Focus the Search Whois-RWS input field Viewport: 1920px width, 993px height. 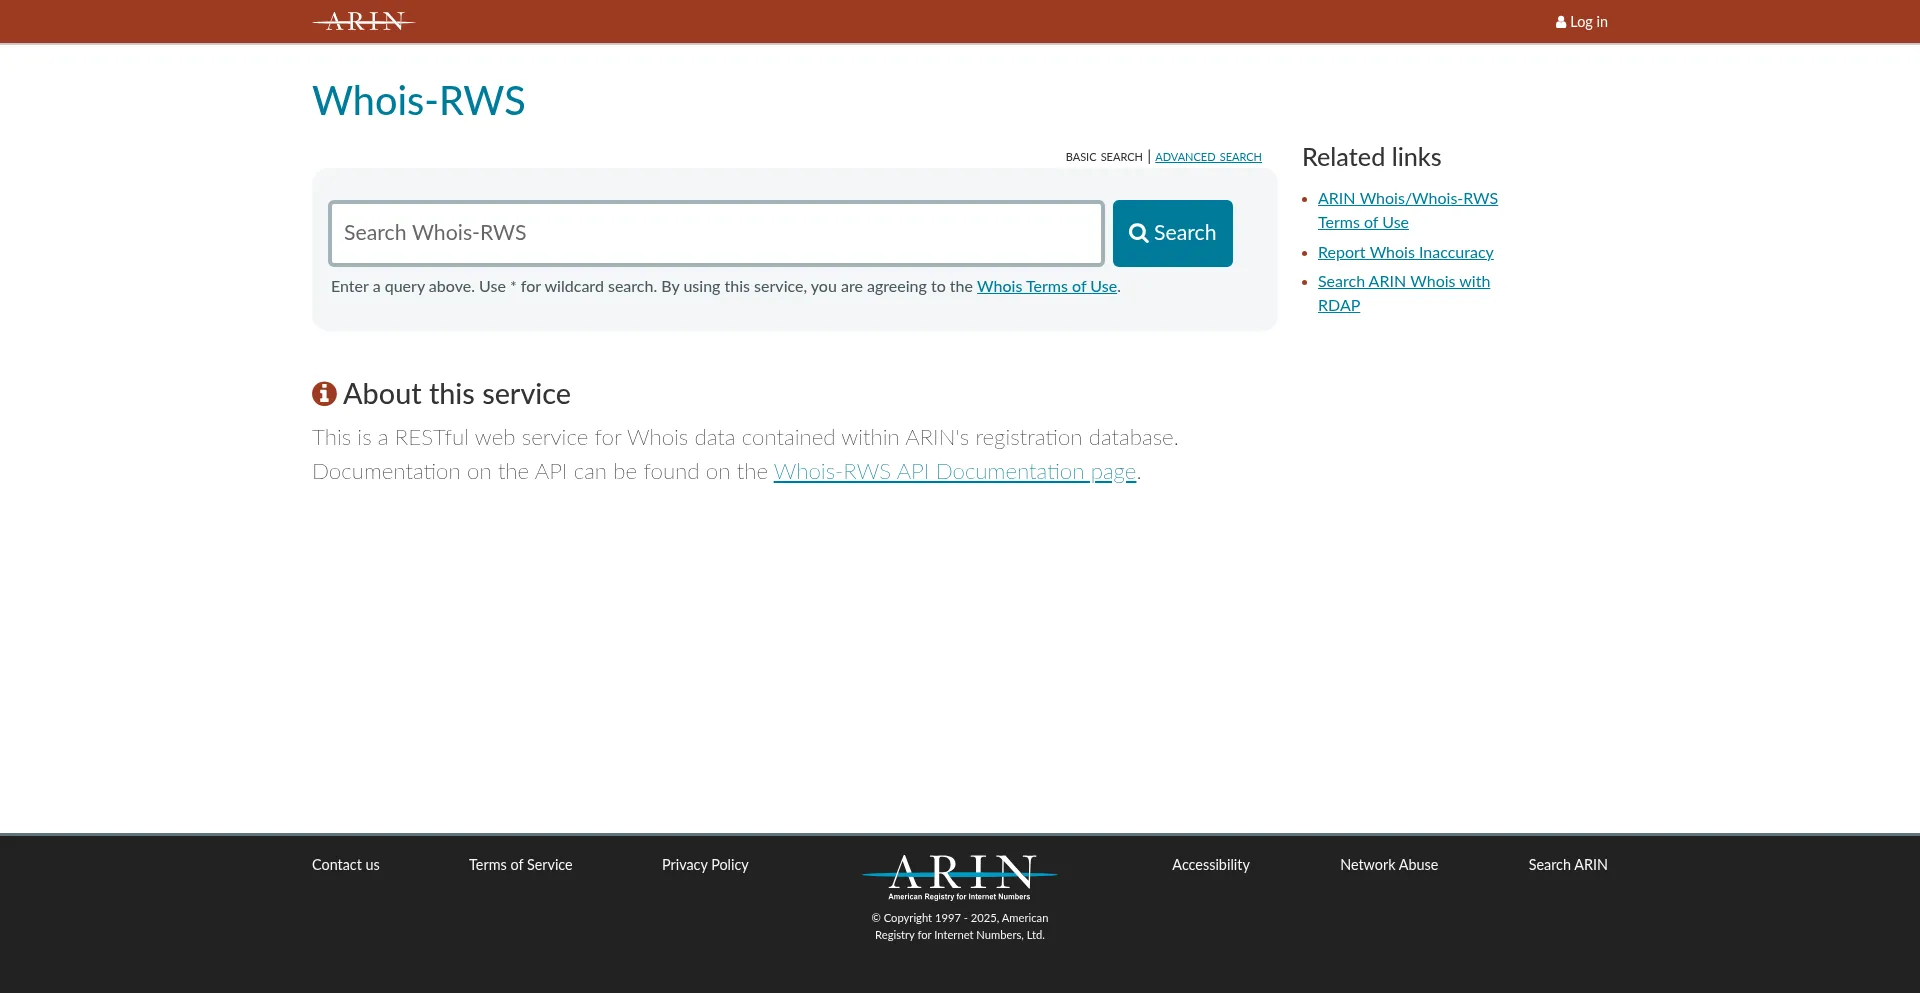click(716, 233)
